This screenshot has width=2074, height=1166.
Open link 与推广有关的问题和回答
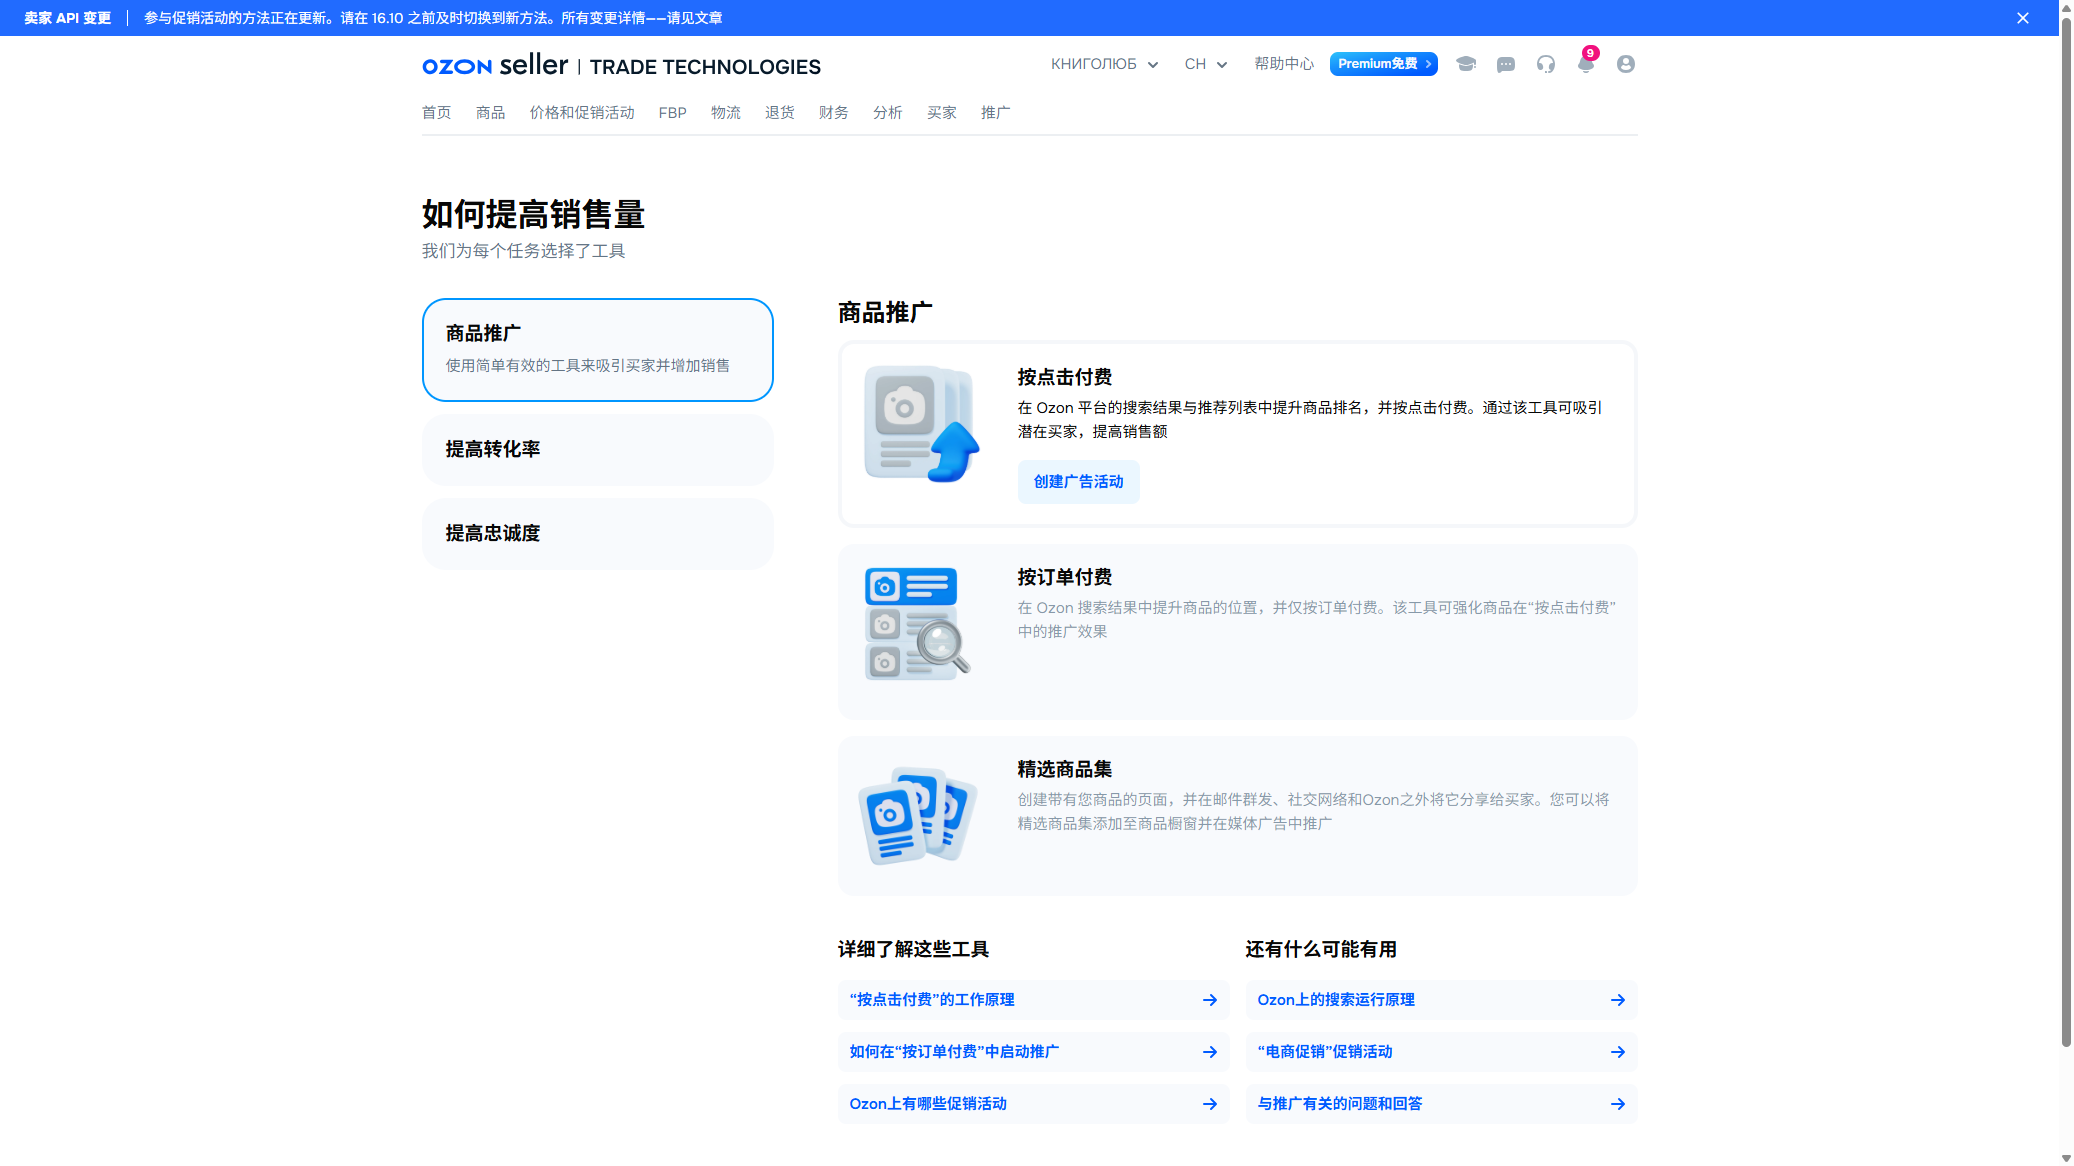[x=1442, y=1104]
